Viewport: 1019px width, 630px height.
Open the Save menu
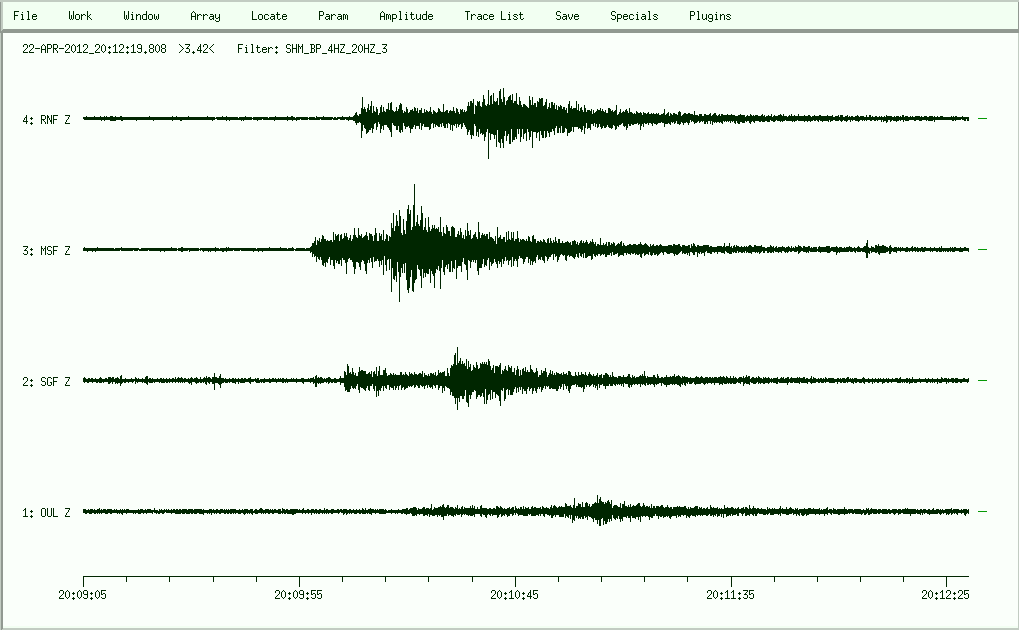567,16
